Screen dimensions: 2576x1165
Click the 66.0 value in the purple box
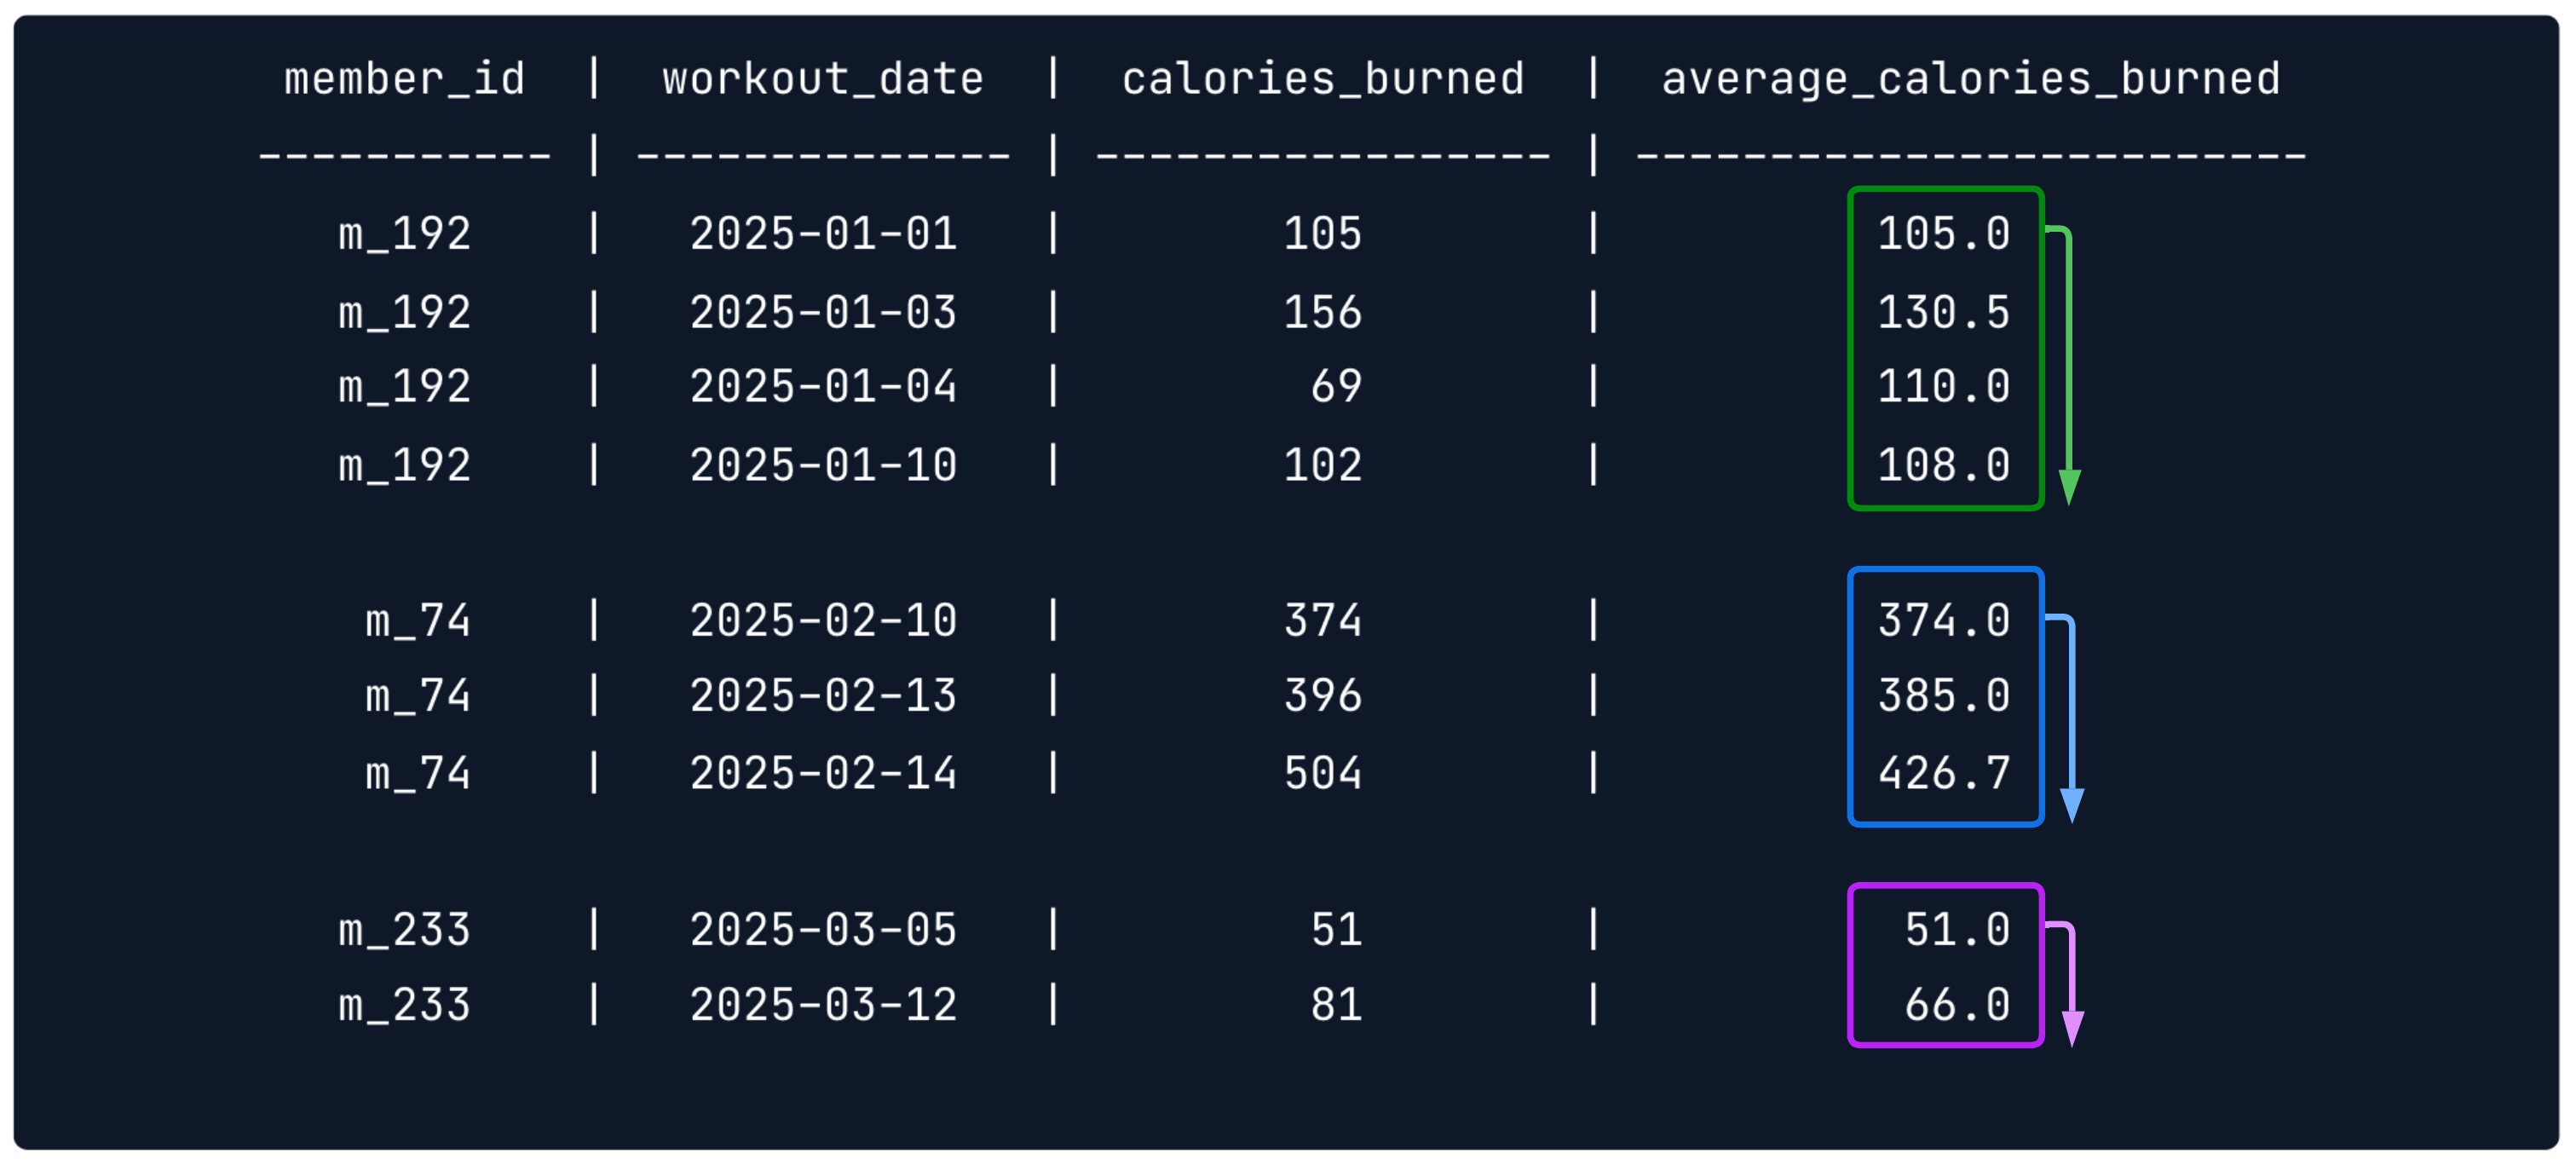click(1956, 1004)
